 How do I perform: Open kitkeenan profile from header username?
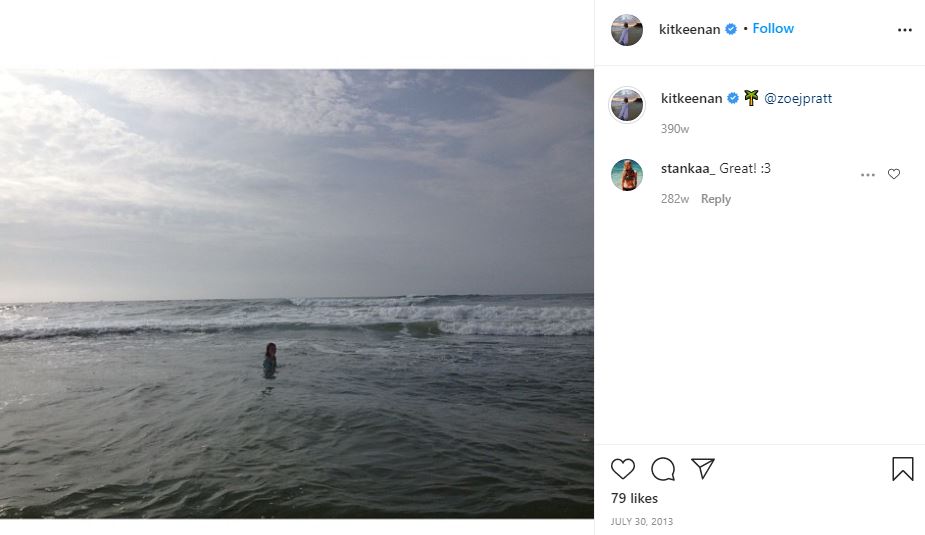coord(689,29)
